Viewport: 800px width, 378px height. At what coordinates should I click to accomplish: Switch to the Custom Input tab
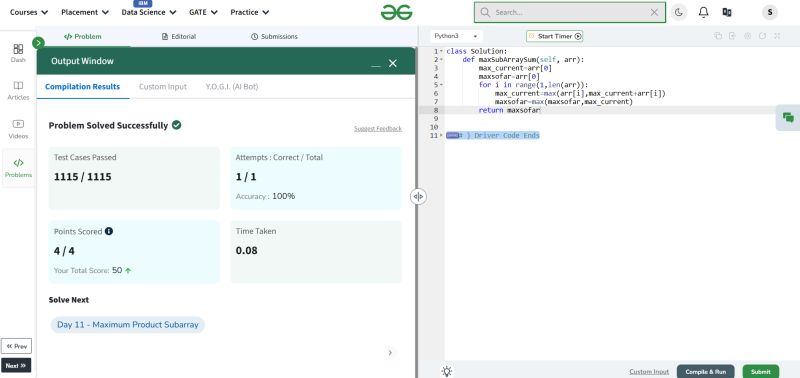[x=163, y=87]
